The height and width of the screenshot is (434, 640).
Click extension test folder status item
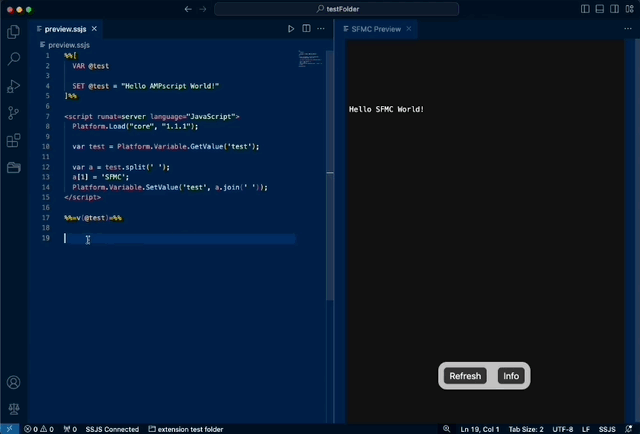point(186,429)
